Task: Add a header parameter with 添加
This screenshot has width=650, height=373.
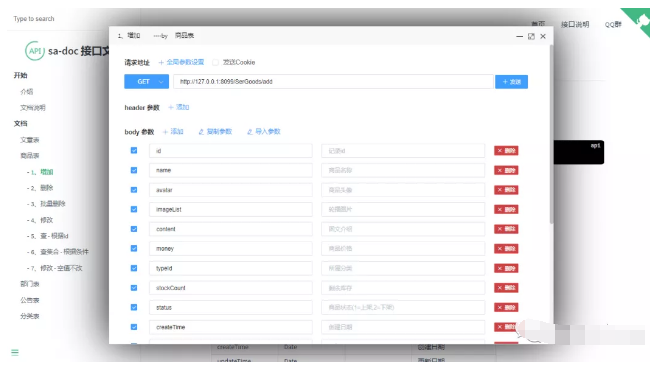Action: click(x=179, y=107)
